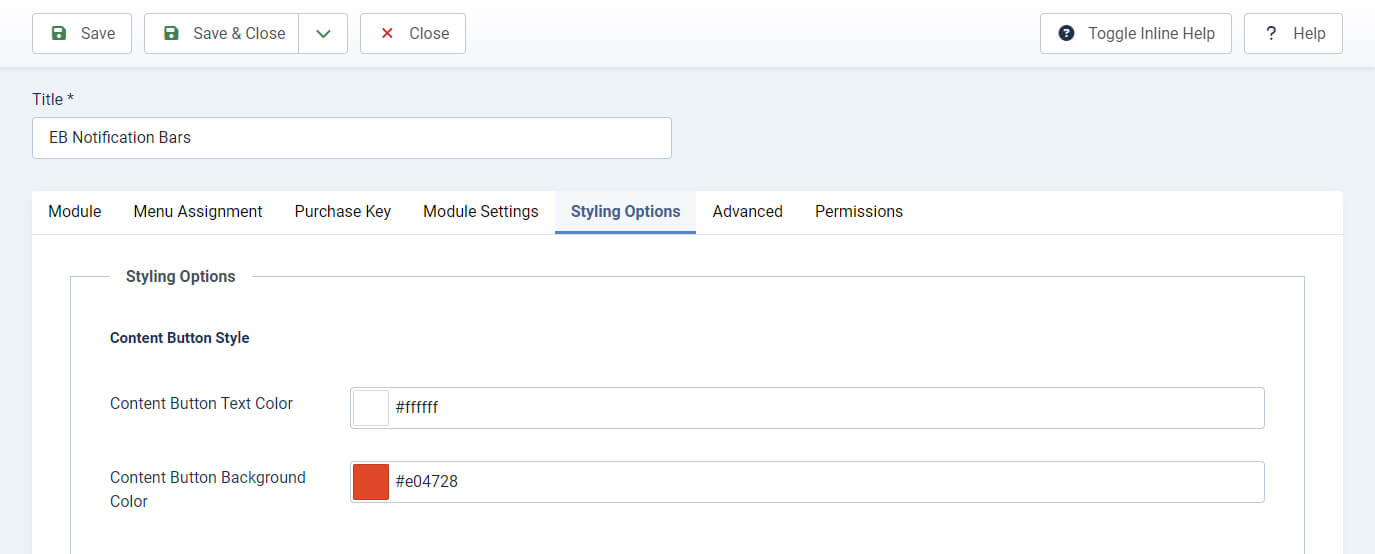Select the Styling Options tab
The width and height of the screenshot is (1375, 554).
pyautogui.click(x=626, y=211)
